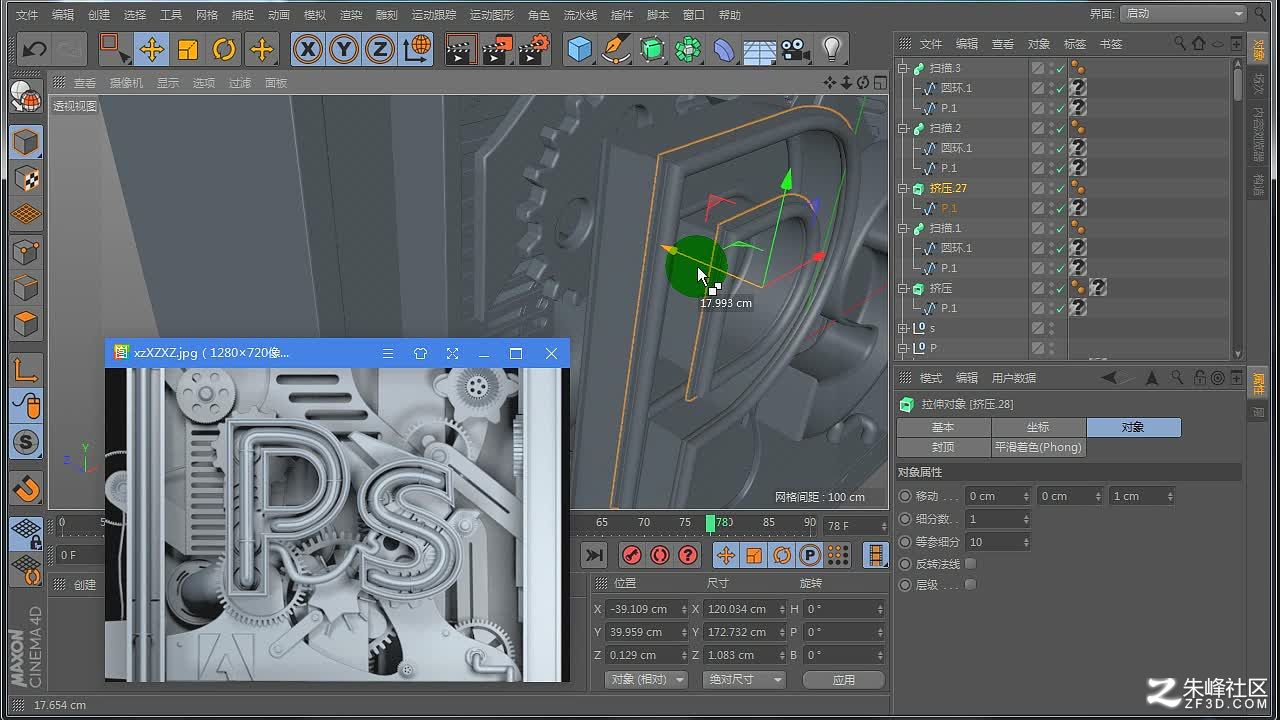Toggle Z axis lock
Screen dimensions: 1280x720
(x=380, y=49)
